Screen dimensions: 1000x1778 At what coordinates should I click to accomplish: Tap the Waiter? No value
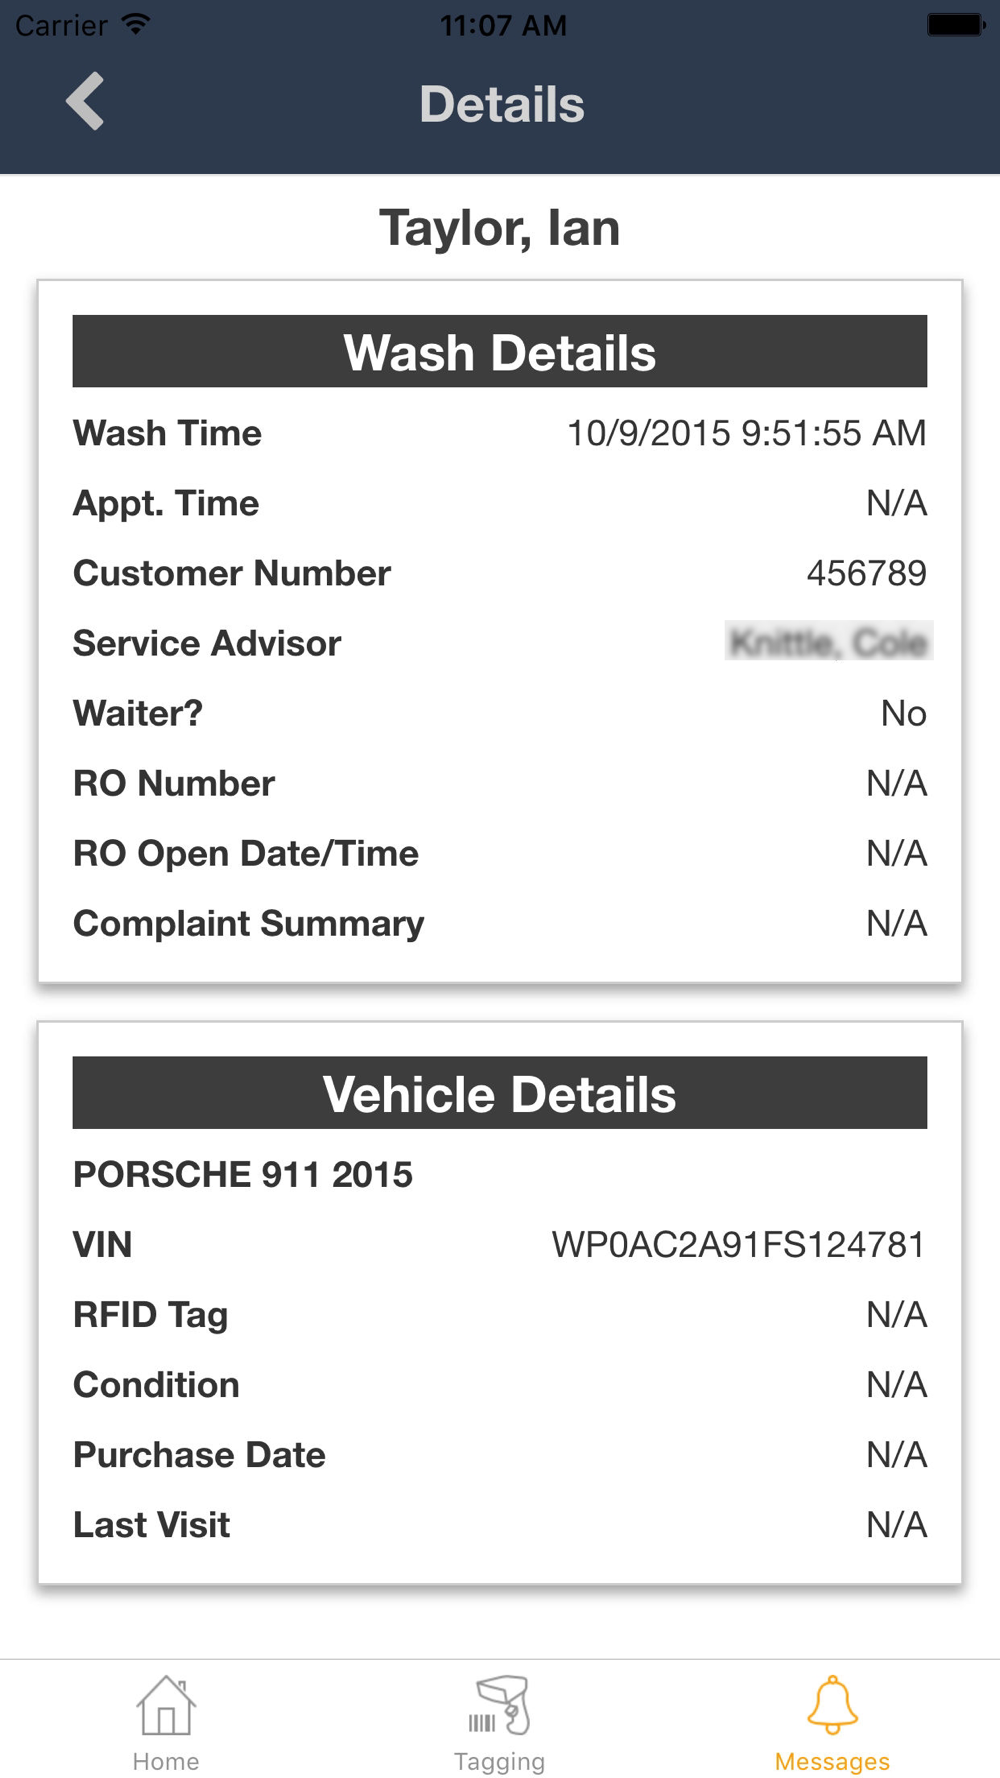(903, 713)
